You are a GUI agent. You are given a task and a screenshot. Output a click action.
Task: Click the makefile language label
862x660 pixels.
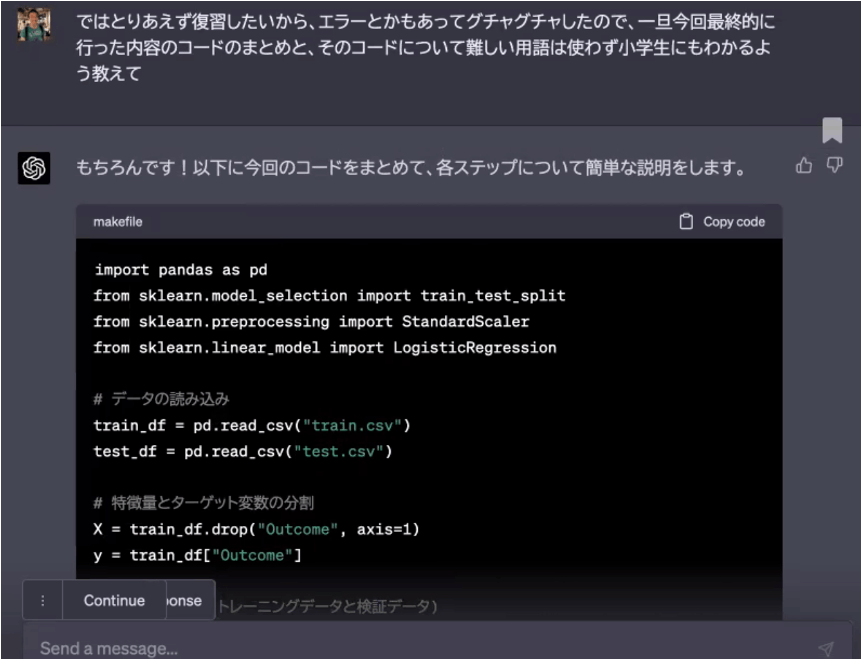coord(118,222)
